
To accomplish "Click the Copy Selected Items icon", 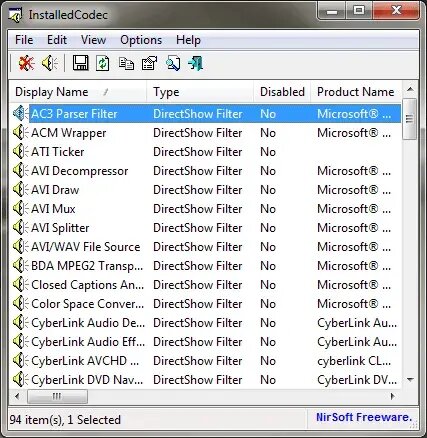I will [x=126, y=63].
